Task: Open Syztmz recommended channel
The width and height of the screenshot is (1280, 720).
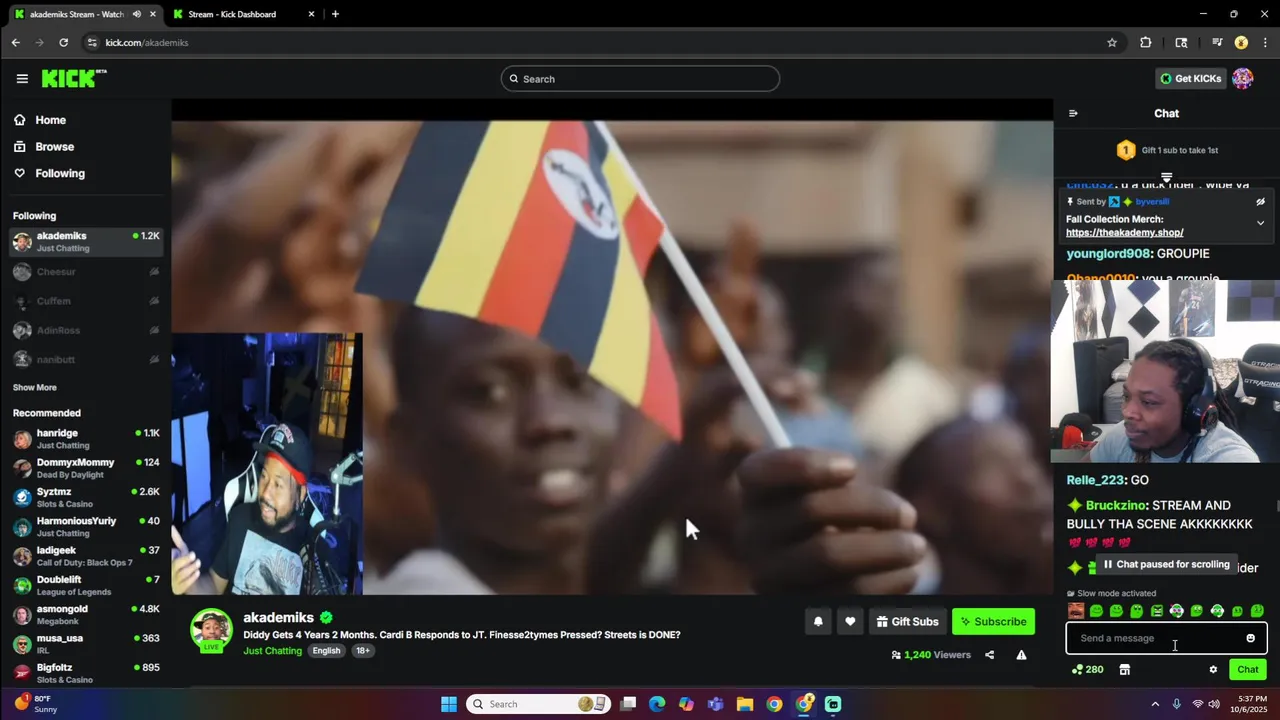Action: [x=86, y=497]
